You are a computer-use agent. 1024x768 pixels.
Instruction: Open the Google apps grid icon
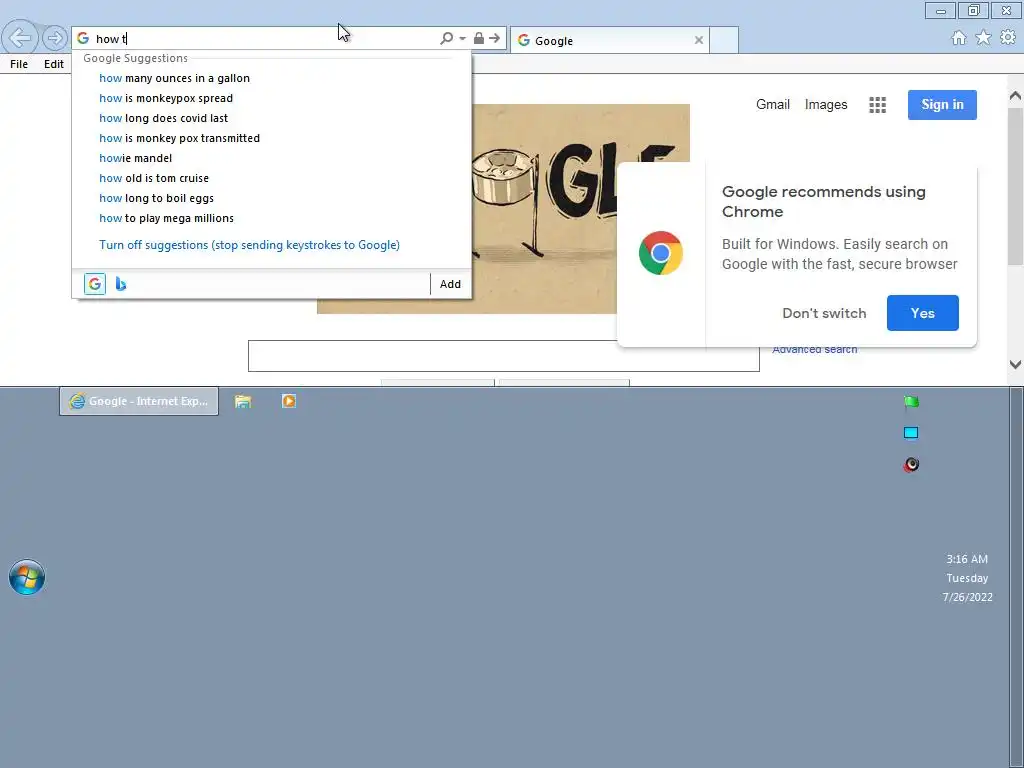coord(878,105)
